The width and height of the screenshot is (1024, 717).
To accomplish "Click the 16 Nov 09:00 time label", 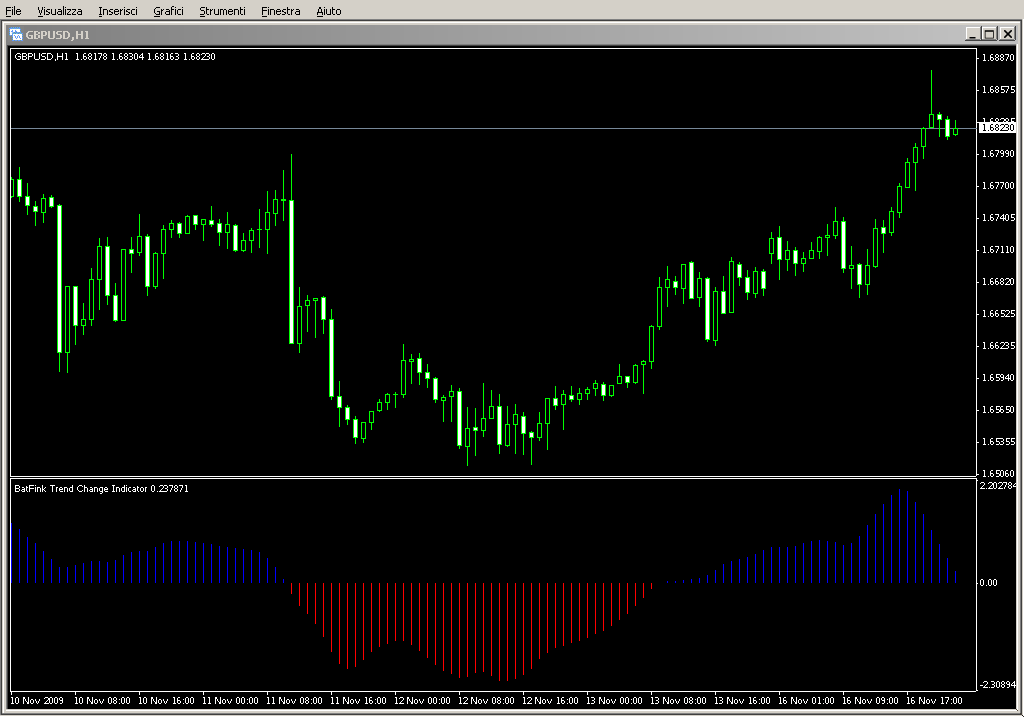I will tap(870, 701).
